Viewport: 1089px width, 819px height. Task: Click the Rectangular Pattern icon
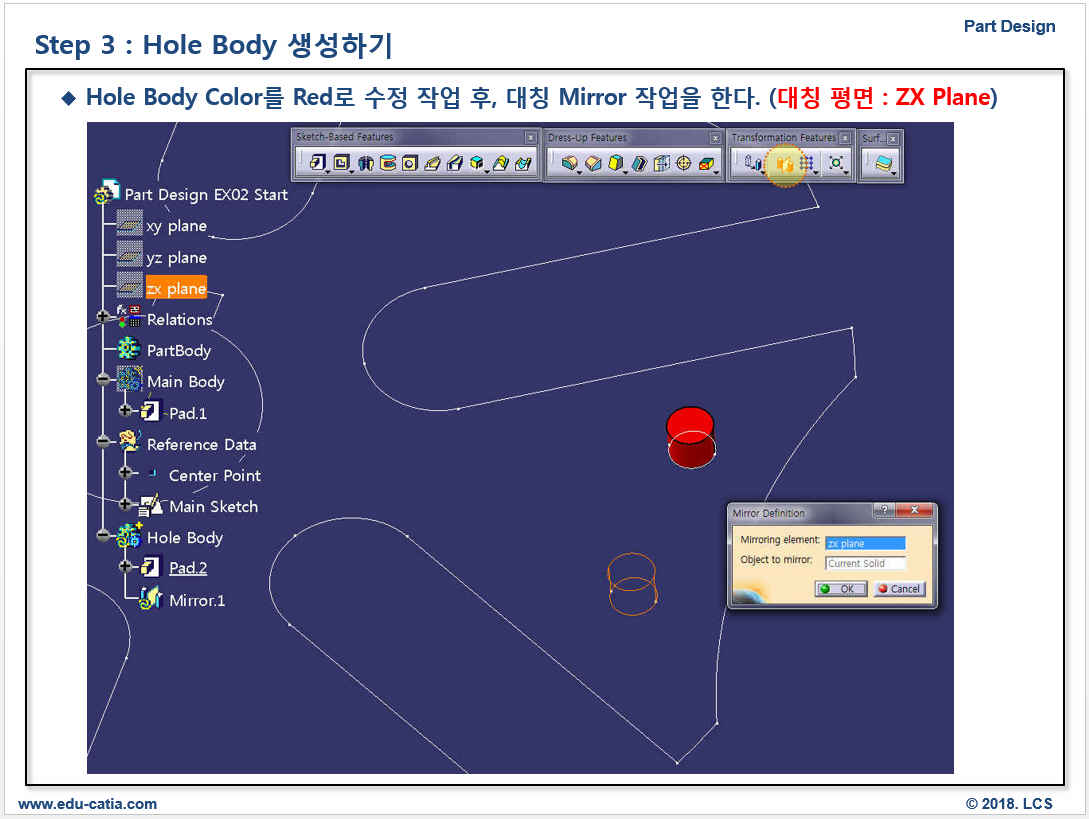tap(806, 163)
